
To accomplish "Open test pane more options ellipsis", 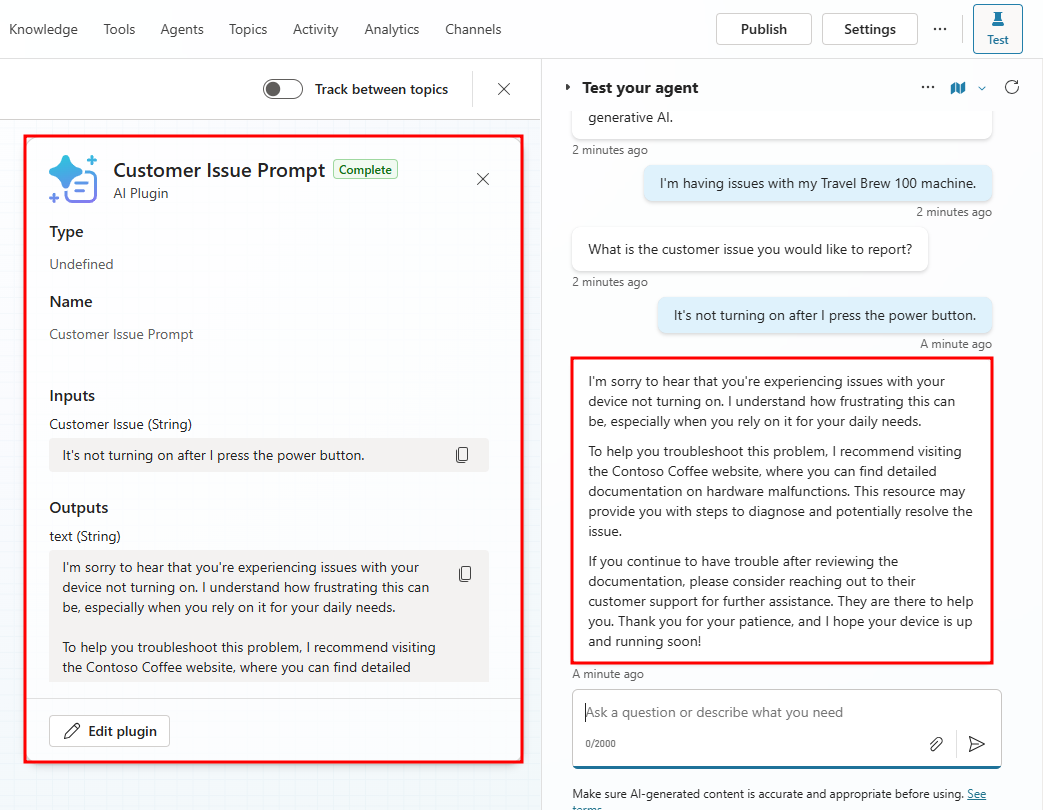I will tap(928, 88).
